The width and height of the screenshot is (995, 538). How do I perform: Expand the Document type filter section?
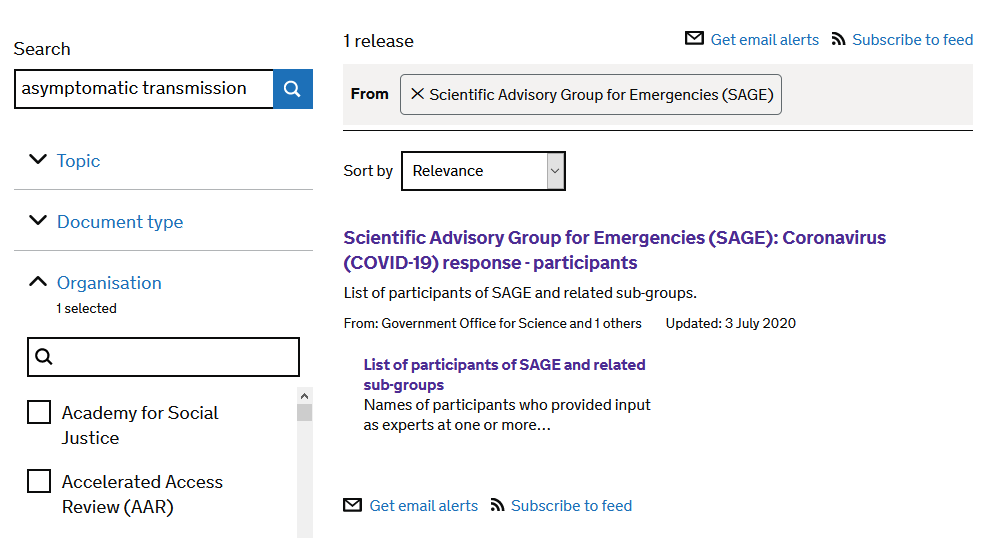click(120, 221)
